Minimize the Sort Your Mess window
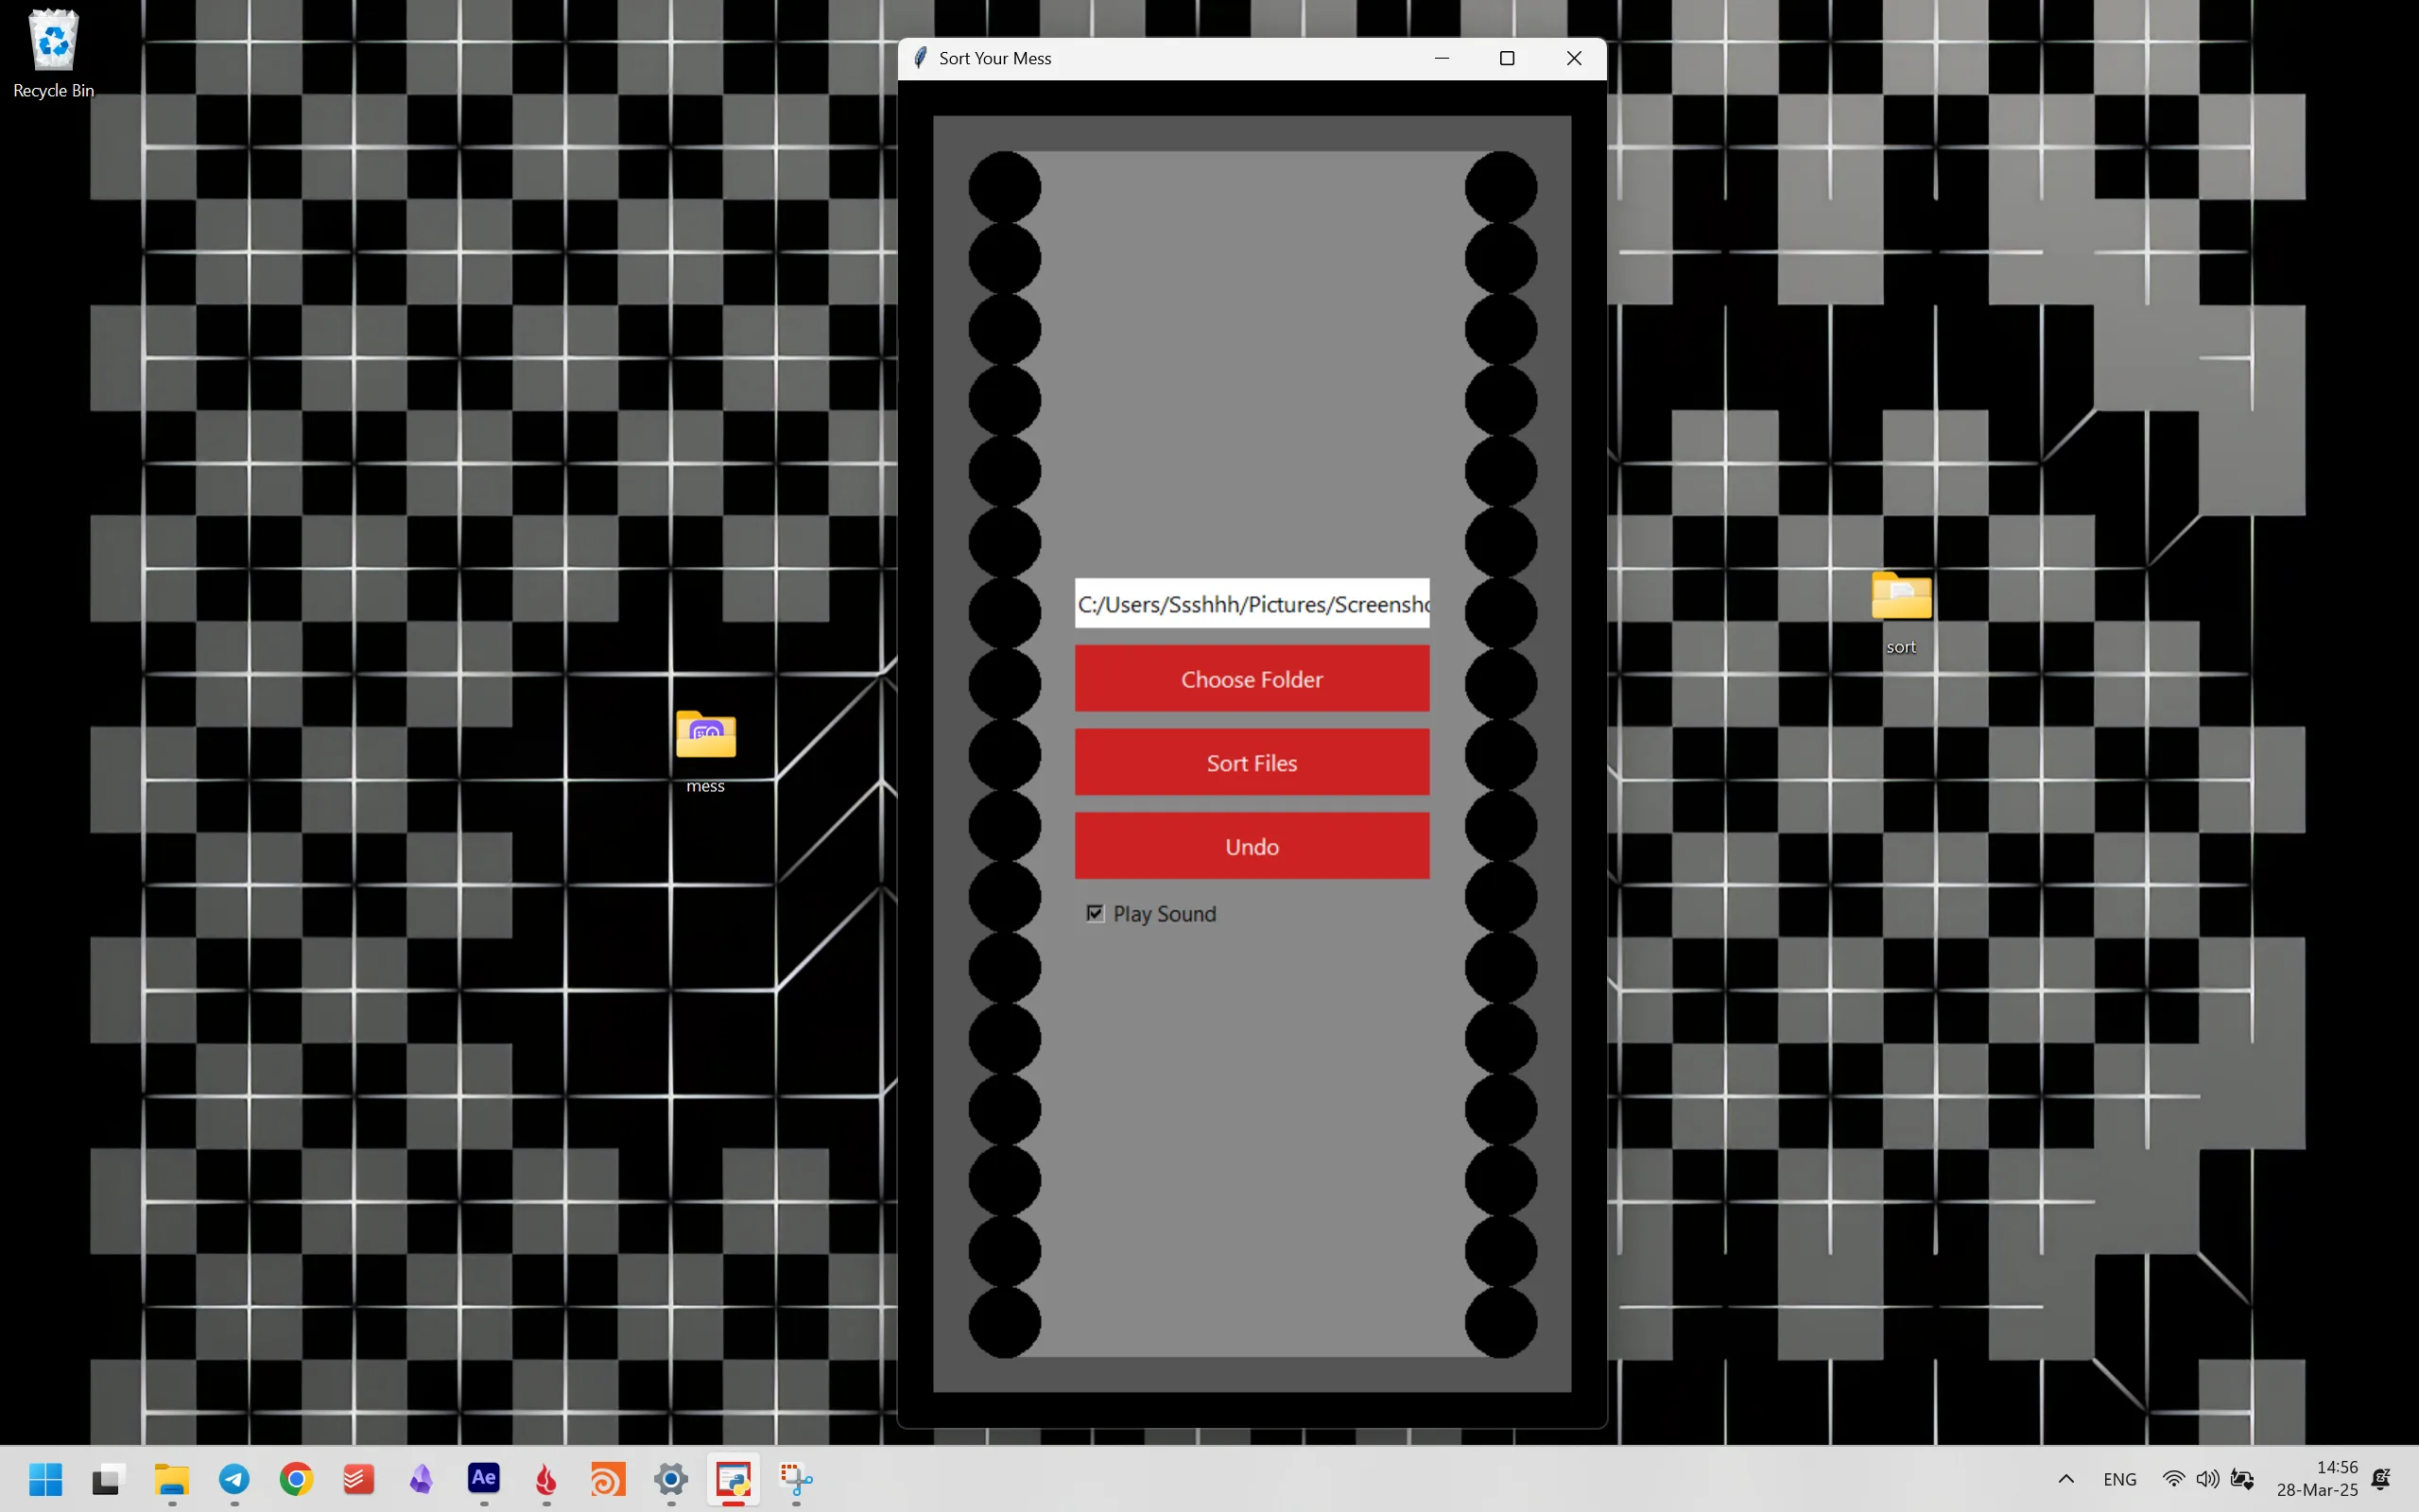2419x1512 pixels. tap(1442, 58)
